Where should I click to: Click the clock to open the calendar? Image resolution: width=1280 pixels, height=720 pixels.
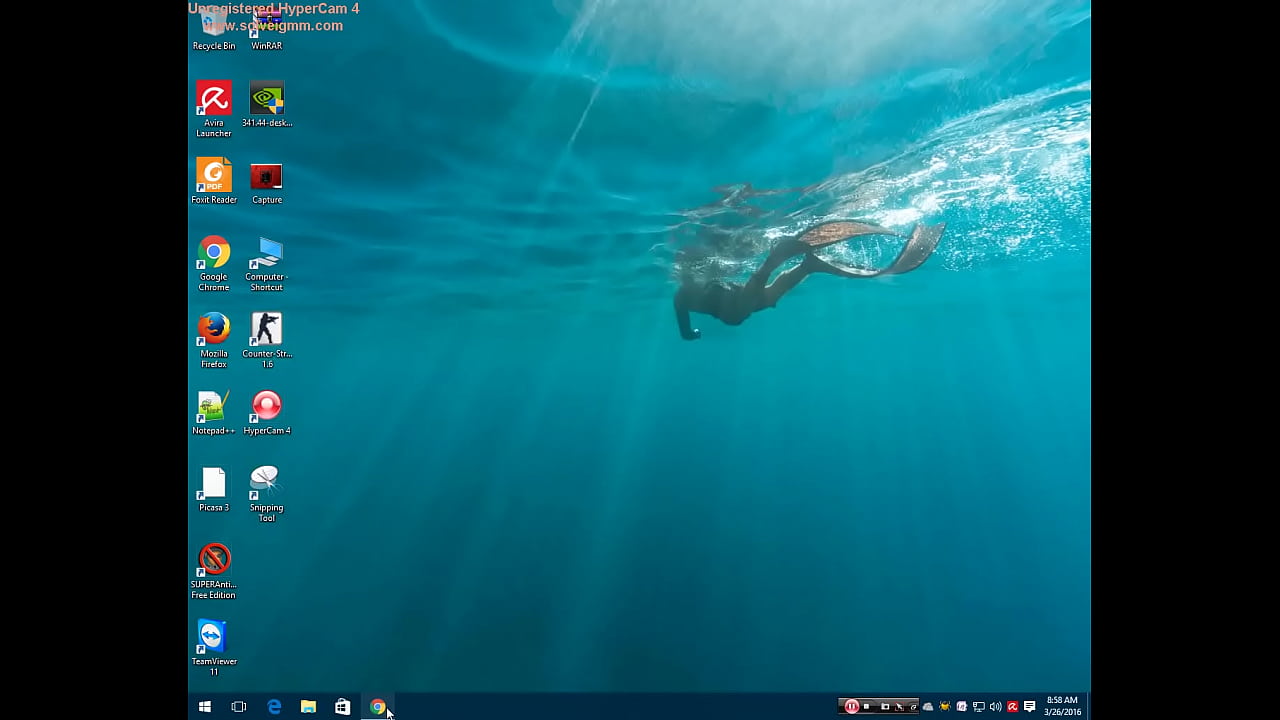pos(1060,707)
